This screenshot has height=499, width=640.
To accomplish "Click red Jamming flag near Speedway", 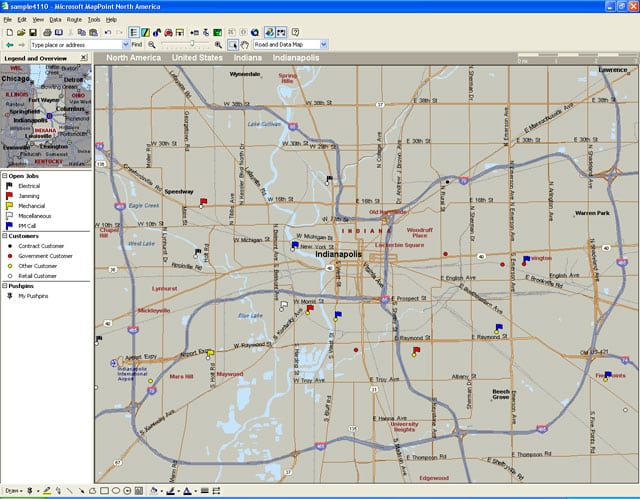I will (203, 202).
